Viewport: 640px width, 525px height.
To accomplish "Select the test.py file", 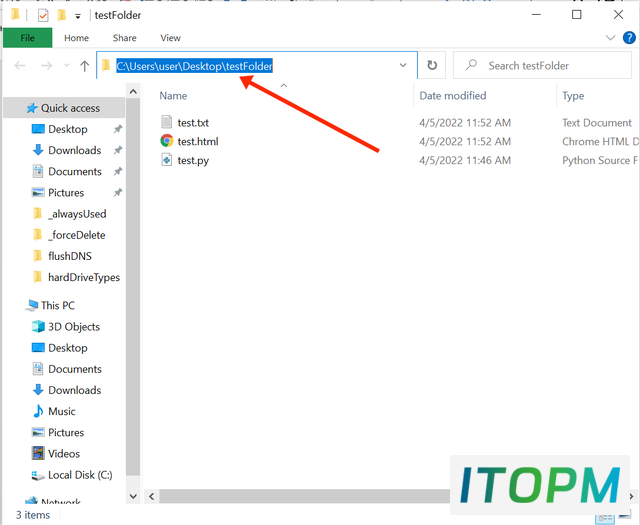I will pyautogui.click(x=193, y=160).
